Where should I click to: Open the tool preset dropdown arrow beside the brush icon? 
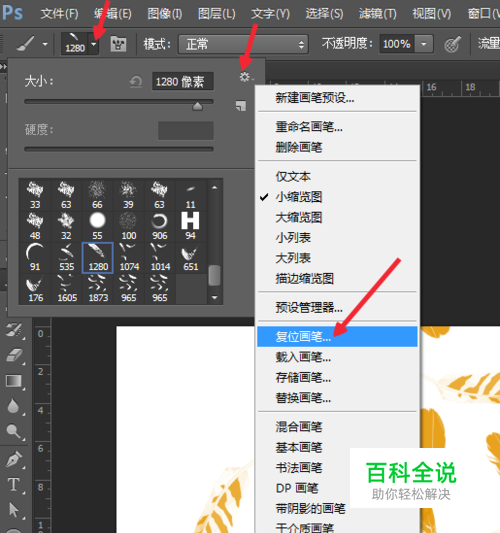(45, 44)
